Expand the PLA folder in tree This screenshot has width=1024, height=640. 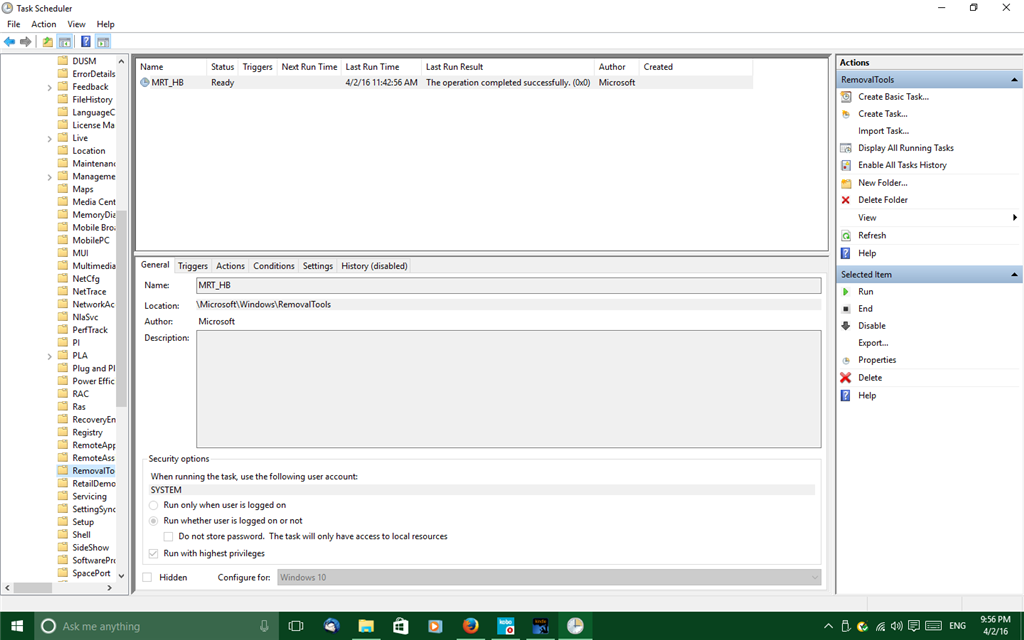pos(50,357)
